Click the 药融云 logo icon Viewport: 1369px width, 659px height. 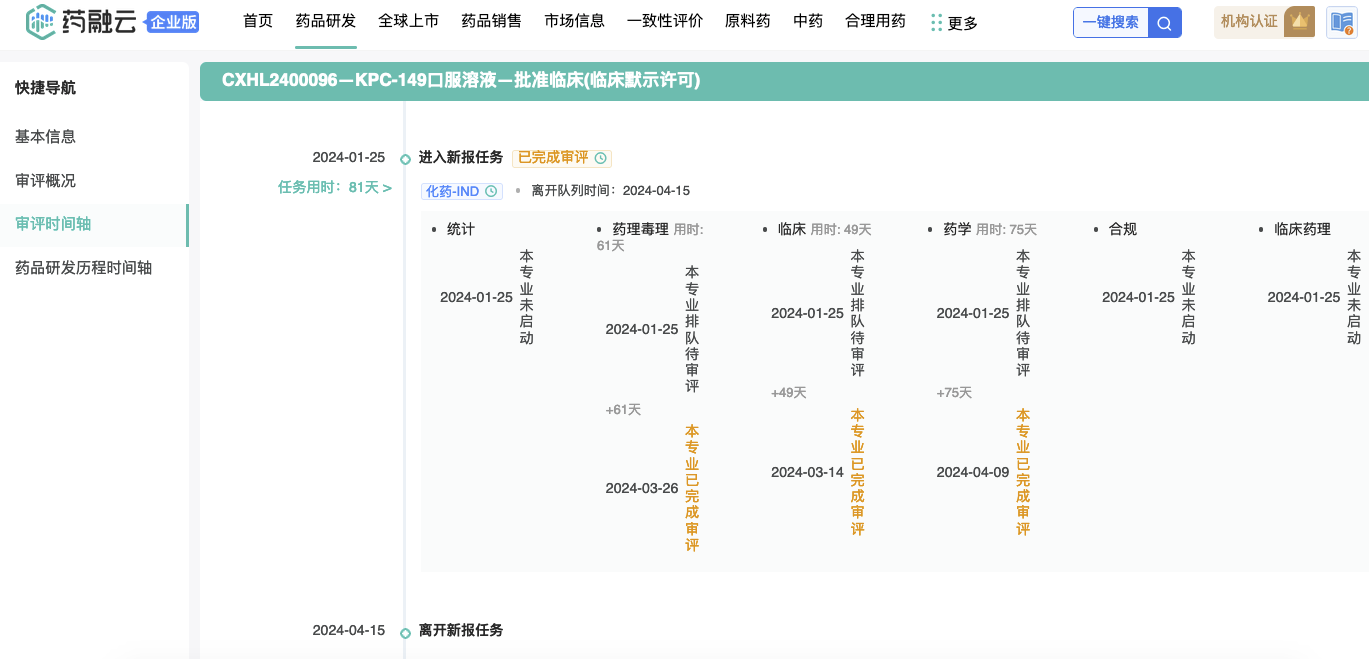[x=41, y=21]
